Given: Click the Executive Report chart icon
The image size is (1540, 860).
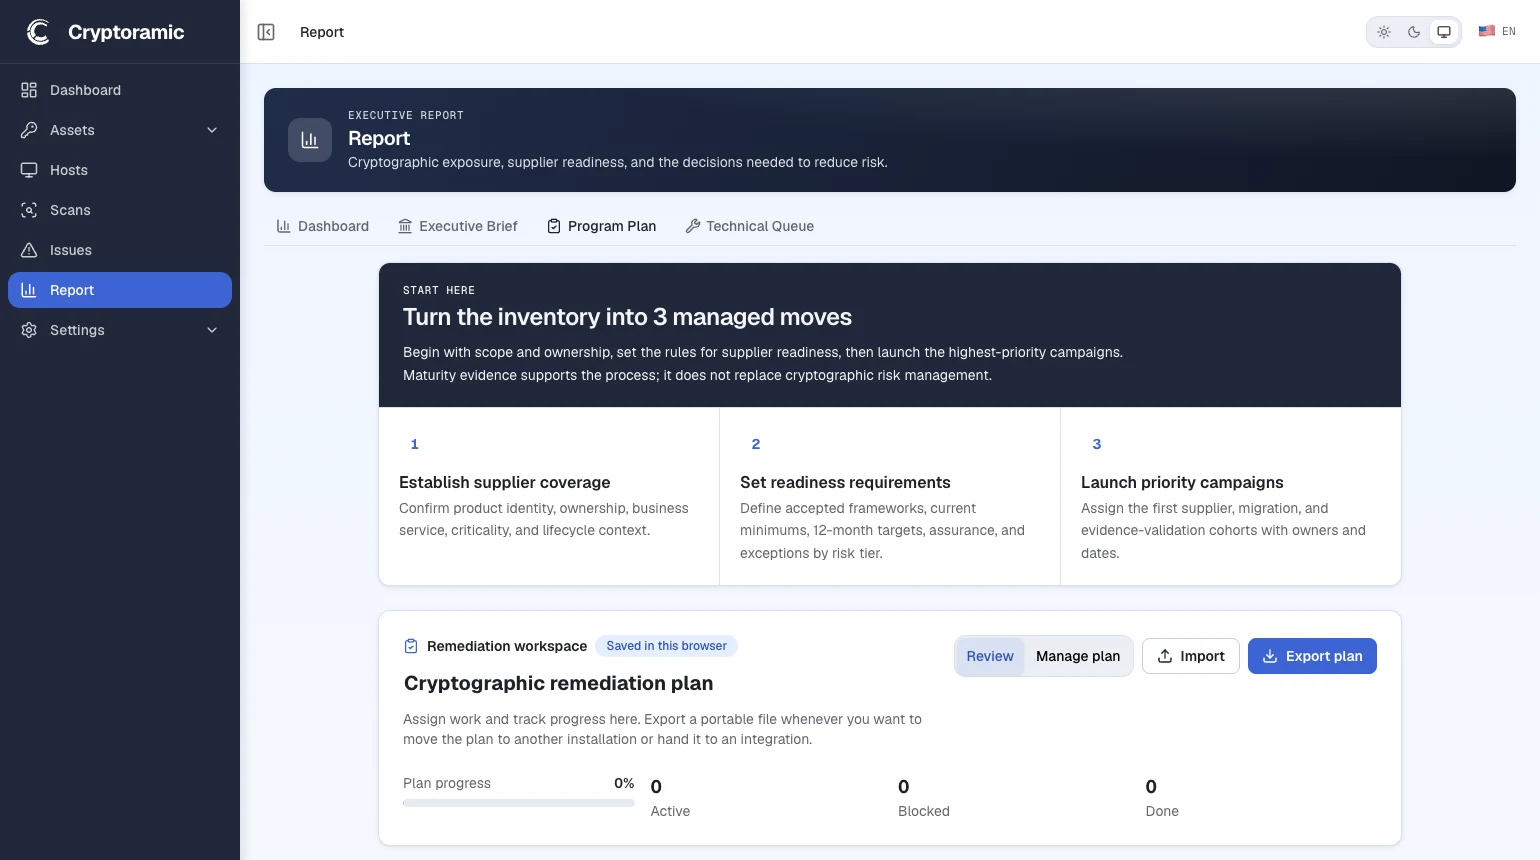Looking at the screenshot, I should click(x=310, y=140).
